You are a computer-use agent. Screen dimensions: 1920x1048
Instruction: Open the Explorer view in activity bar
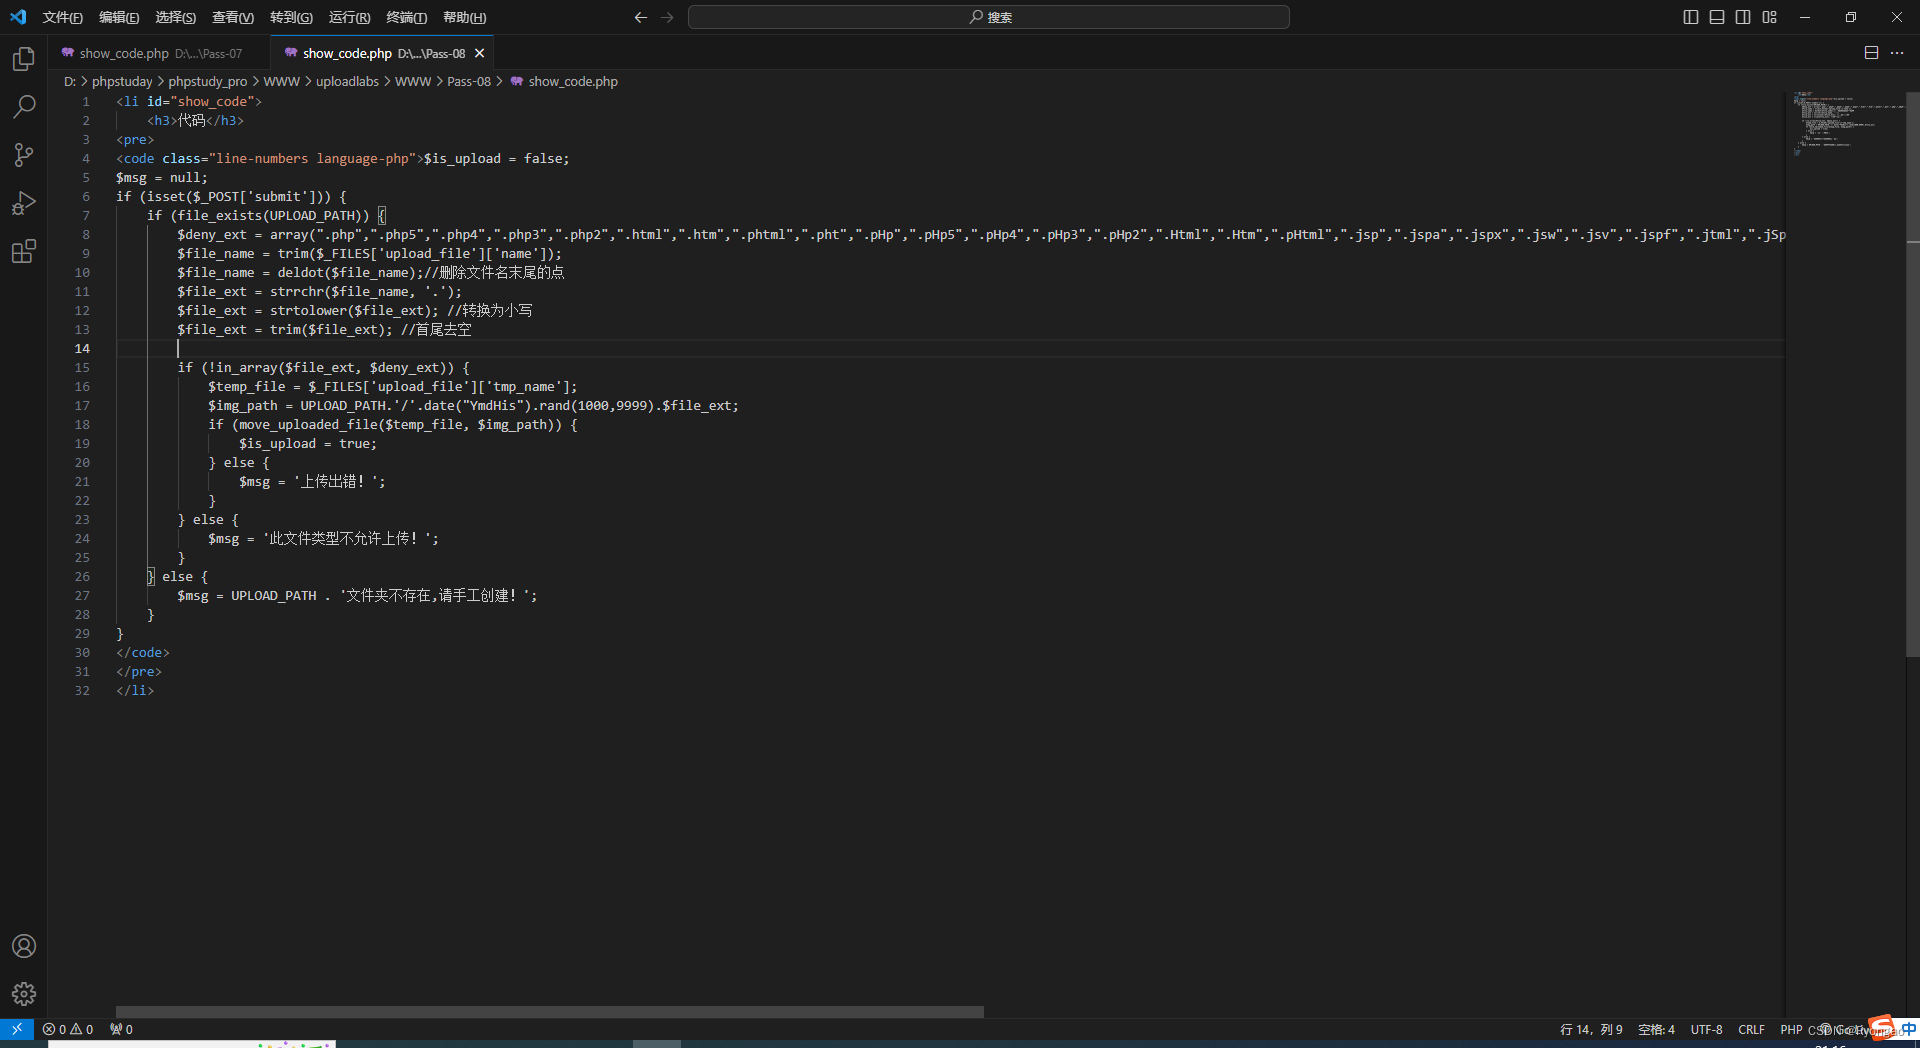tap(24, 59)
